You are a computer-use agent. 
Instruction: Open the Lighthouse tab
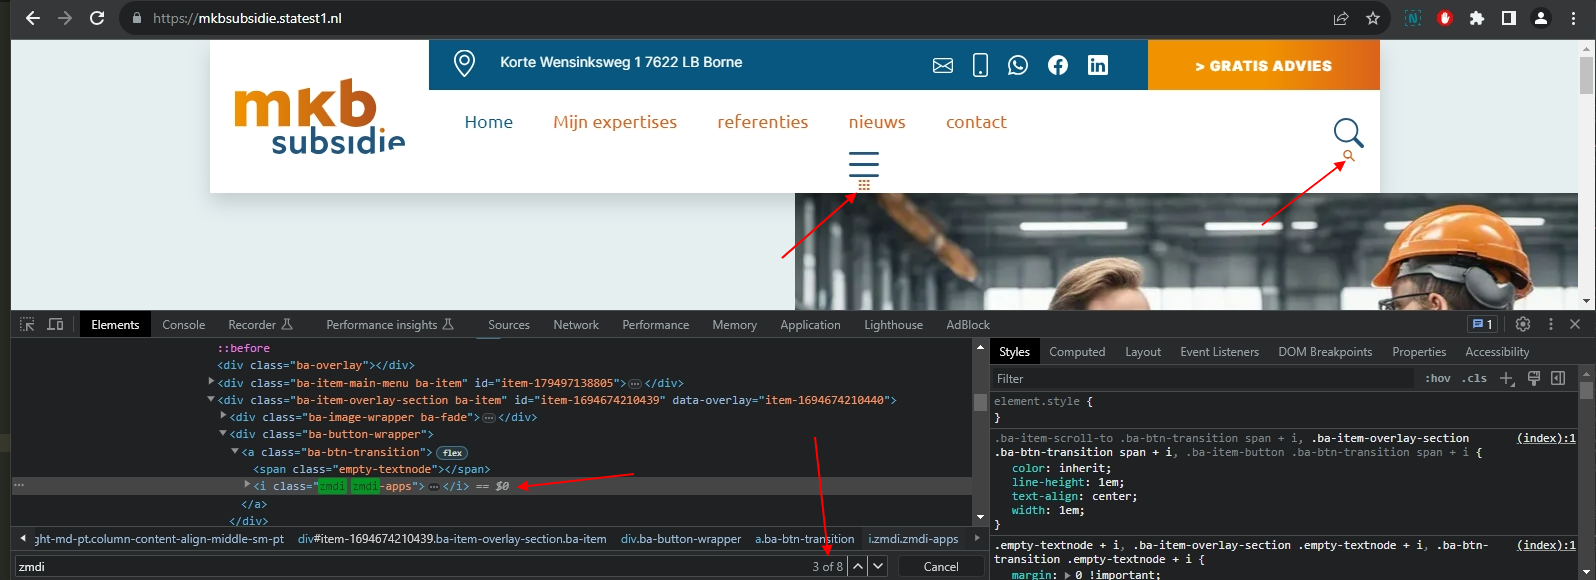(x=894, y=325)
